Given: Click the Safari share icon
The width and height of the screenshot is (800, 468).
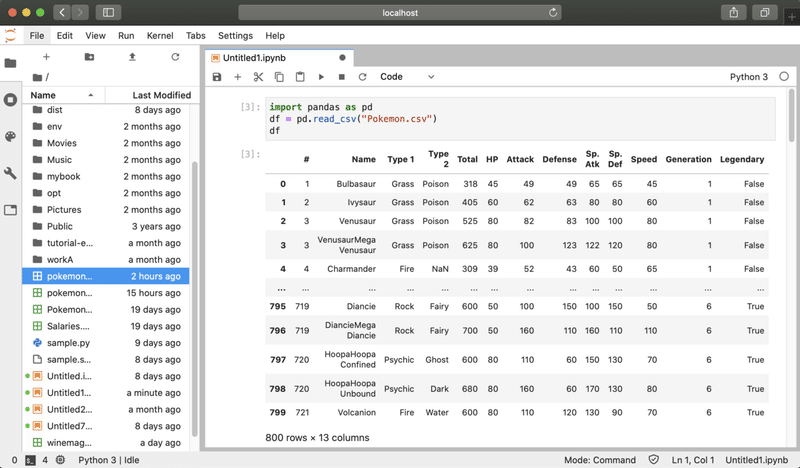Looking at the screenshot, I should [x=734, y=12].
